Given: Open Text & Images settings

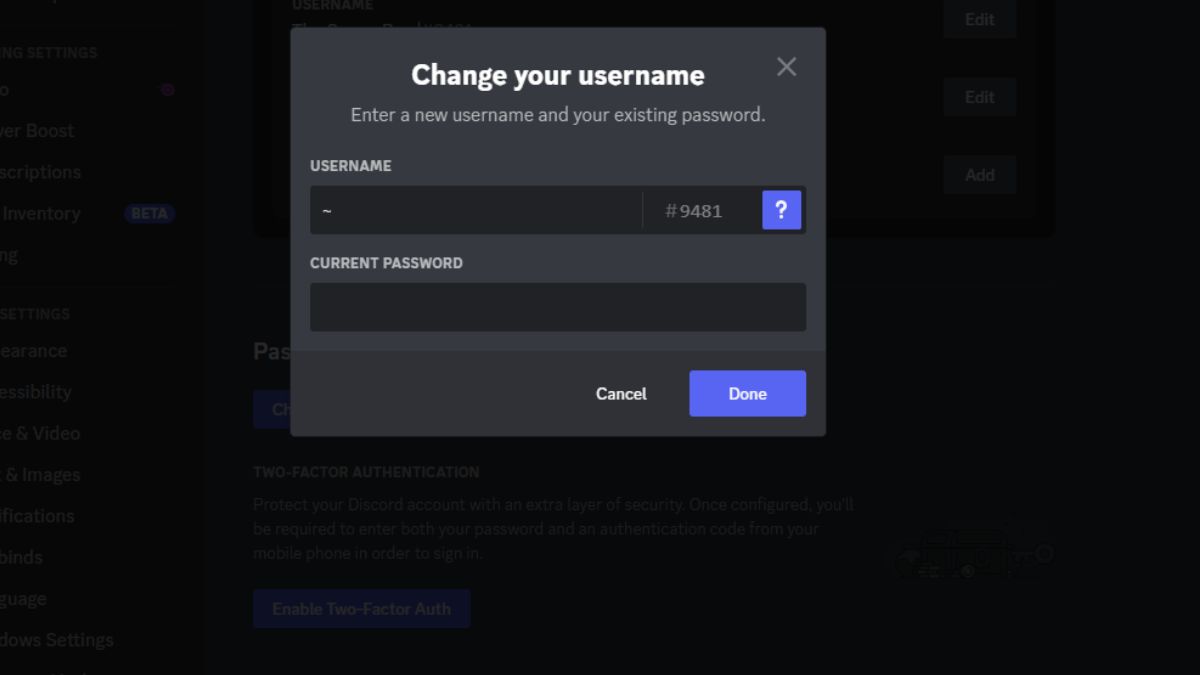Looking at the screenshot, I should [40, 475].
